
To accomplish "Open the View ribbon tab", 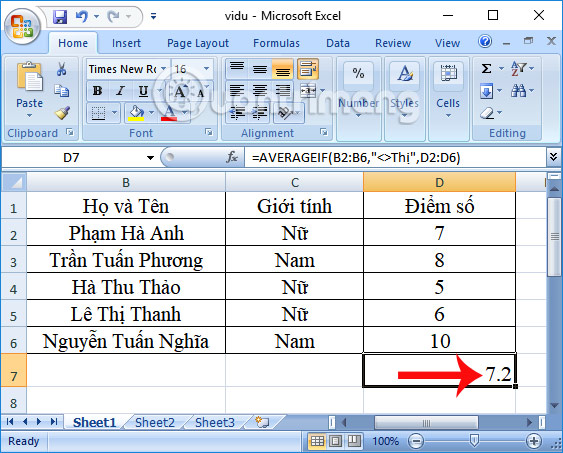I will 447,43.
